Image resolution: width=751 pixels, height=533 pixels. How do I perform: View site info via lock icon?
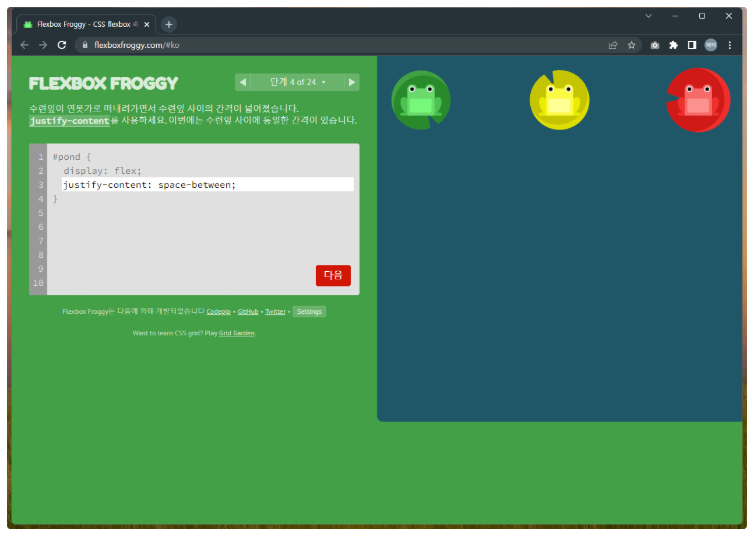[x=85, y=45]
